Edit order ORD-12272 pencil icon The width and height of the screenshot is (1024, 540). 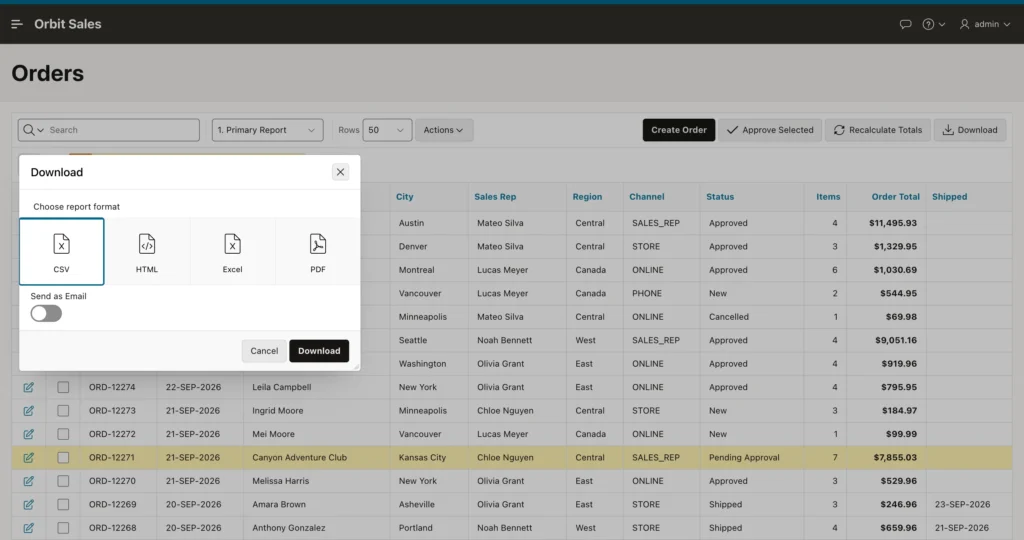(x=29, y=434)
